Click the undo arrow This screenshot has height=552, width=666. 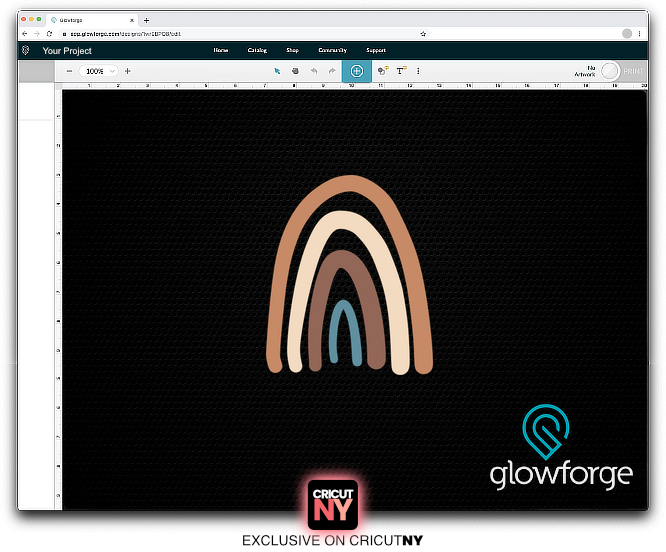(x=312, y=71)
